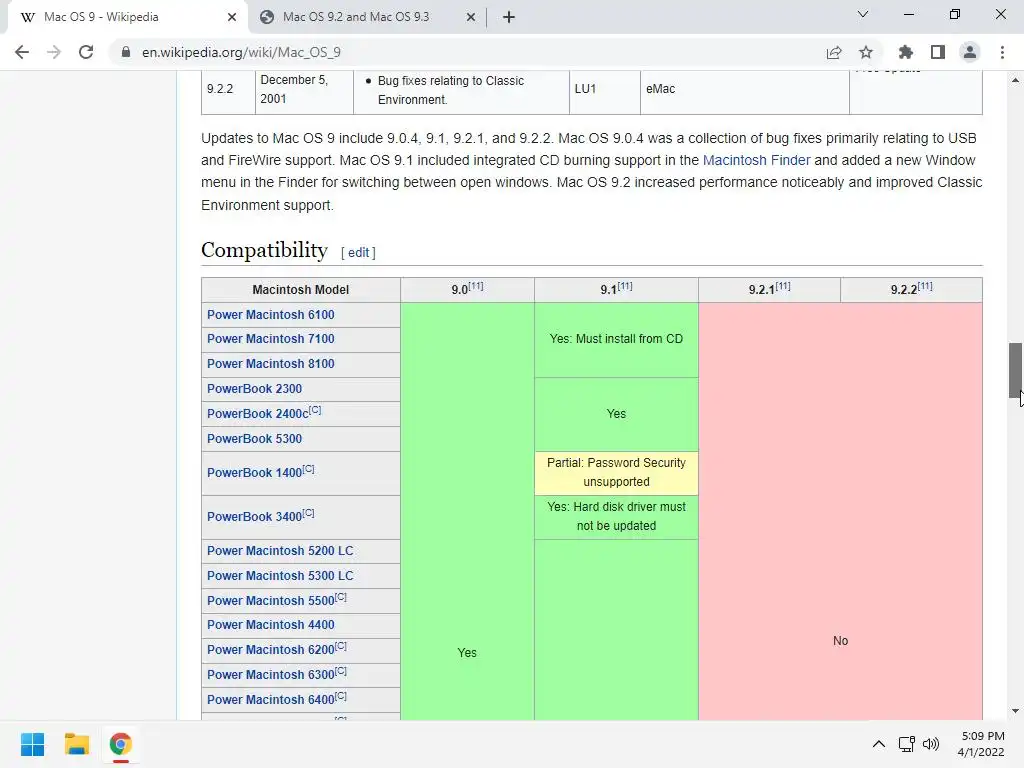This screenshot has width=1024, height=768.
Task: Open the Extensions puzzle icon
Action: coord(906,52)
